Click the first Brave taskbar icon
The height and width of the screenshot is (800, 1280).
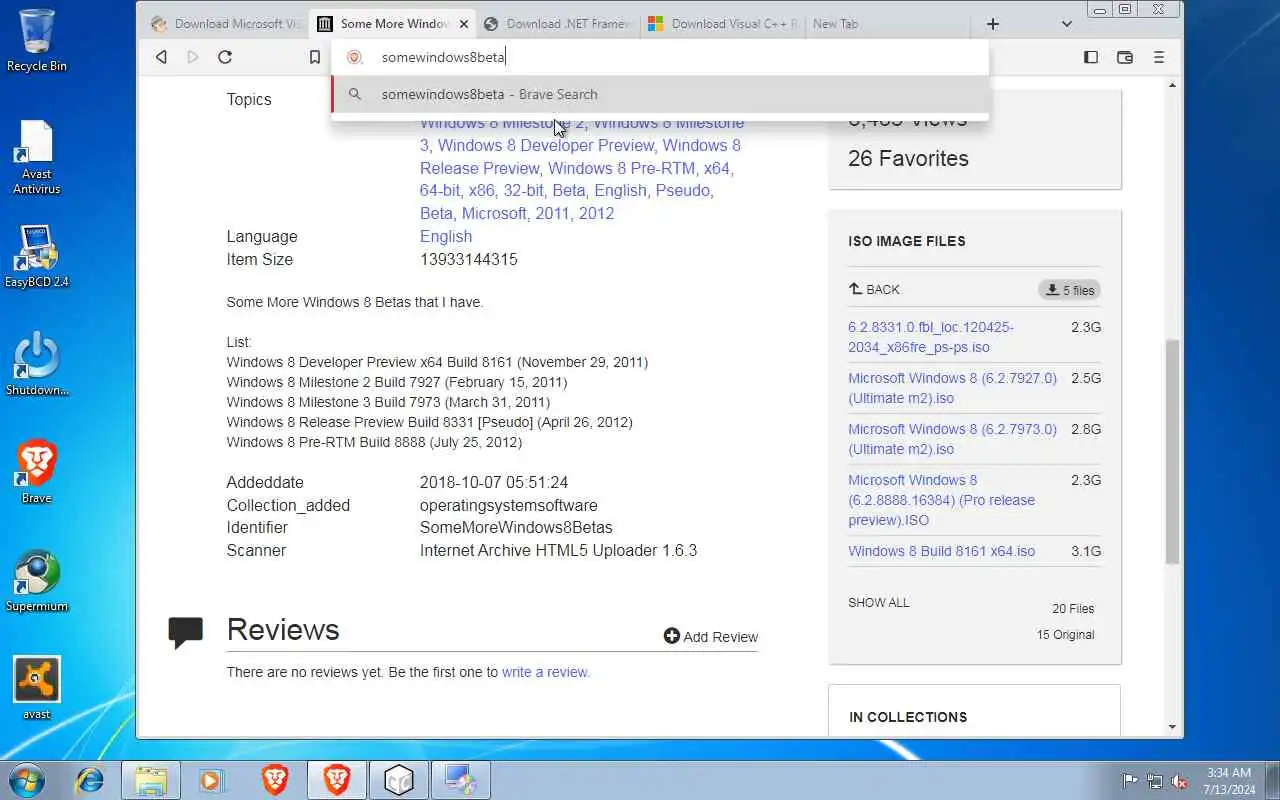275,780
